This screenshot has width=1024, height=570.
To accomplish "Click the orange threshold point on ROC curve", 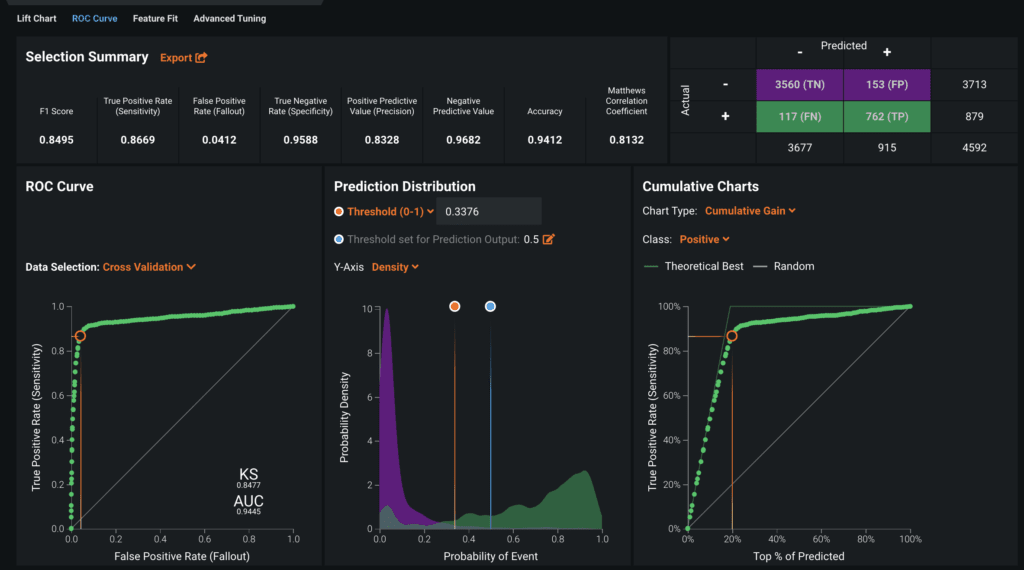I will [x=80, y=336].
